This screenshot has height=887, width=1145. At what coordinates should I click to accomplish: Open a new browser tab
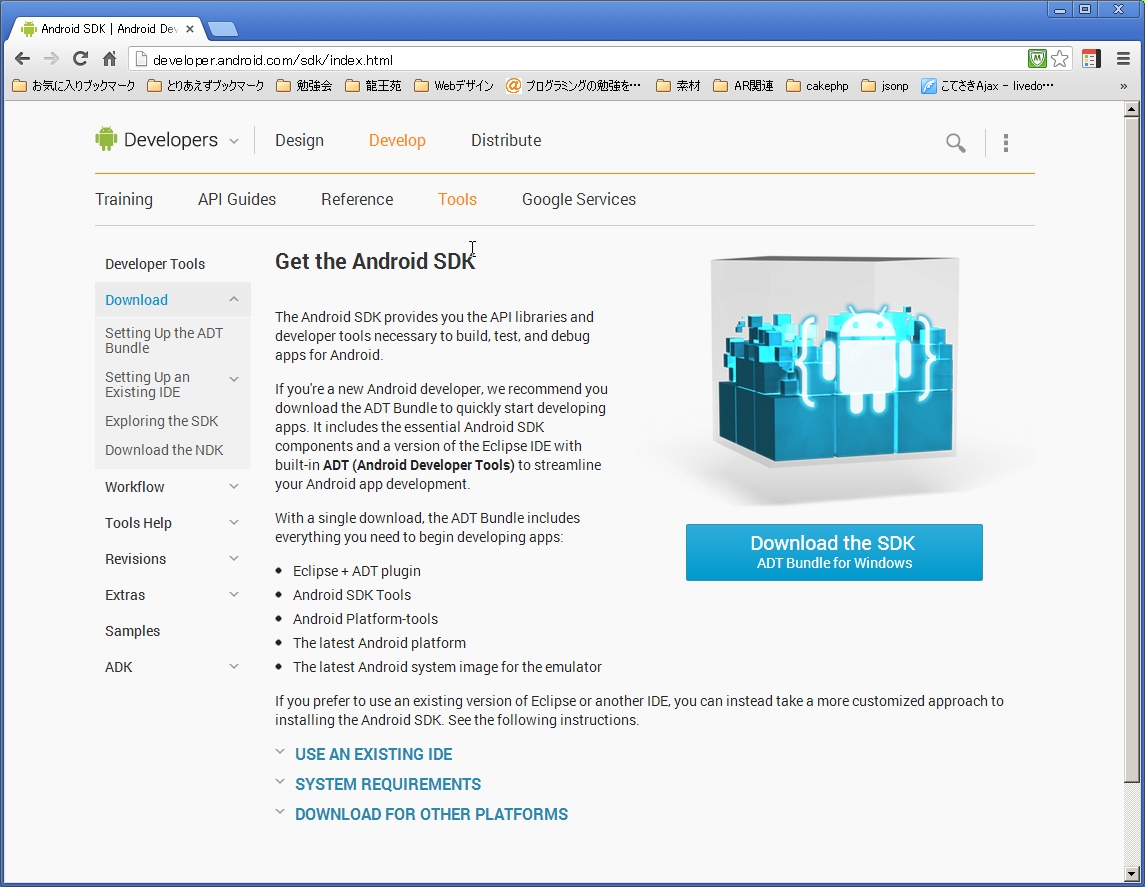point(223,29)
